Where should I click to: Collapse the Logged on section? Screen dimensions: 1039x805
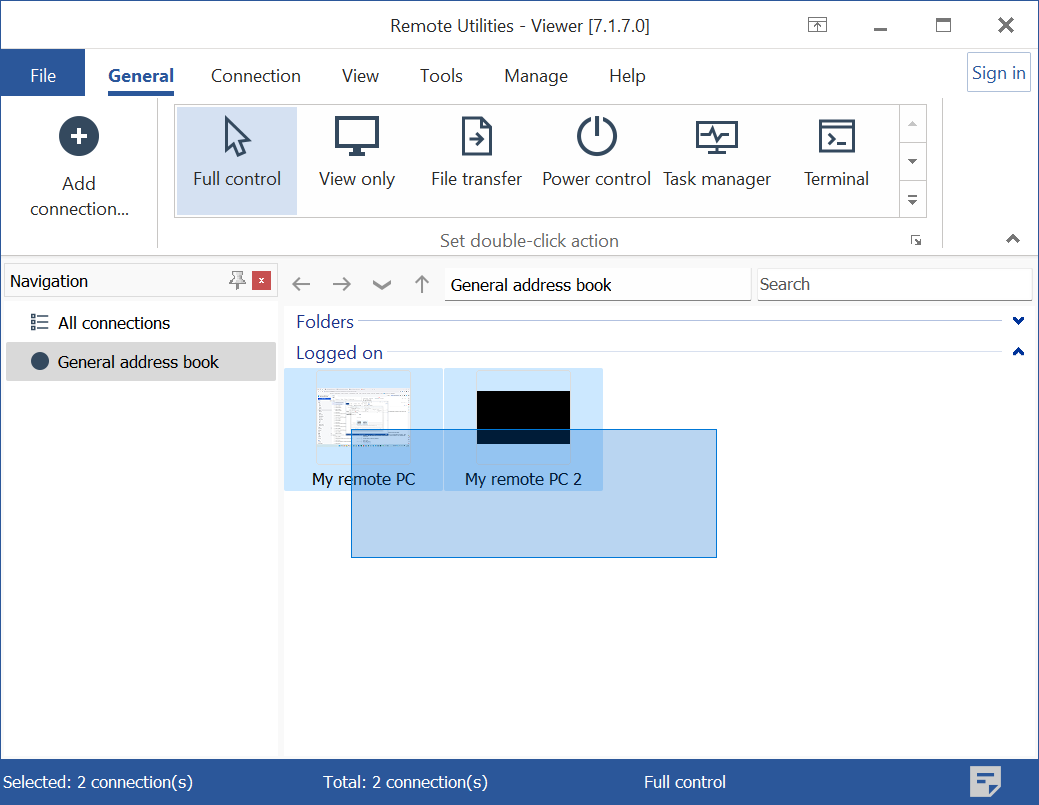click(x=1018, y=352)
